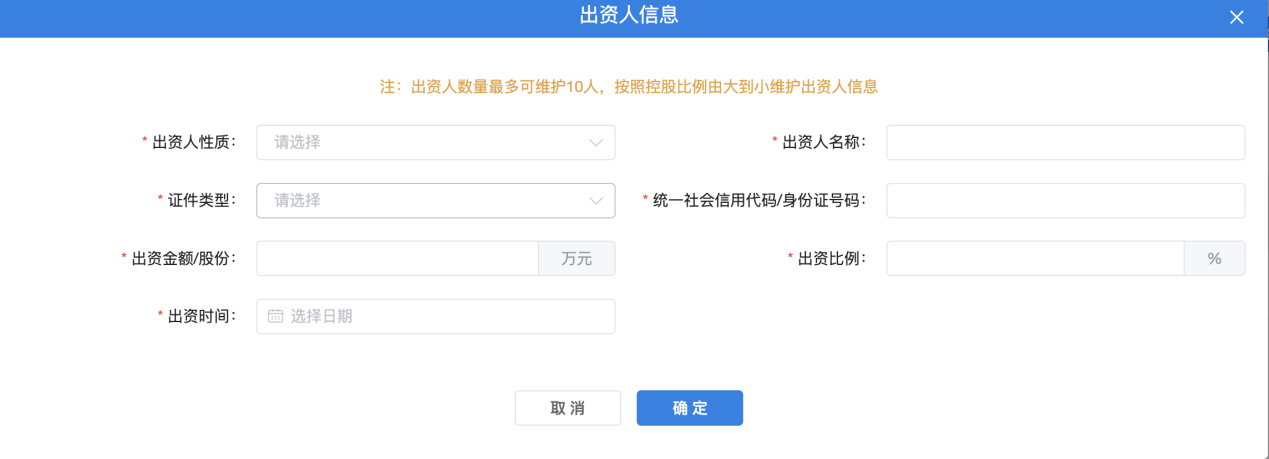Click the 出资时间 field label
This screenshot has height=459, width=1269.
[202, 316]
